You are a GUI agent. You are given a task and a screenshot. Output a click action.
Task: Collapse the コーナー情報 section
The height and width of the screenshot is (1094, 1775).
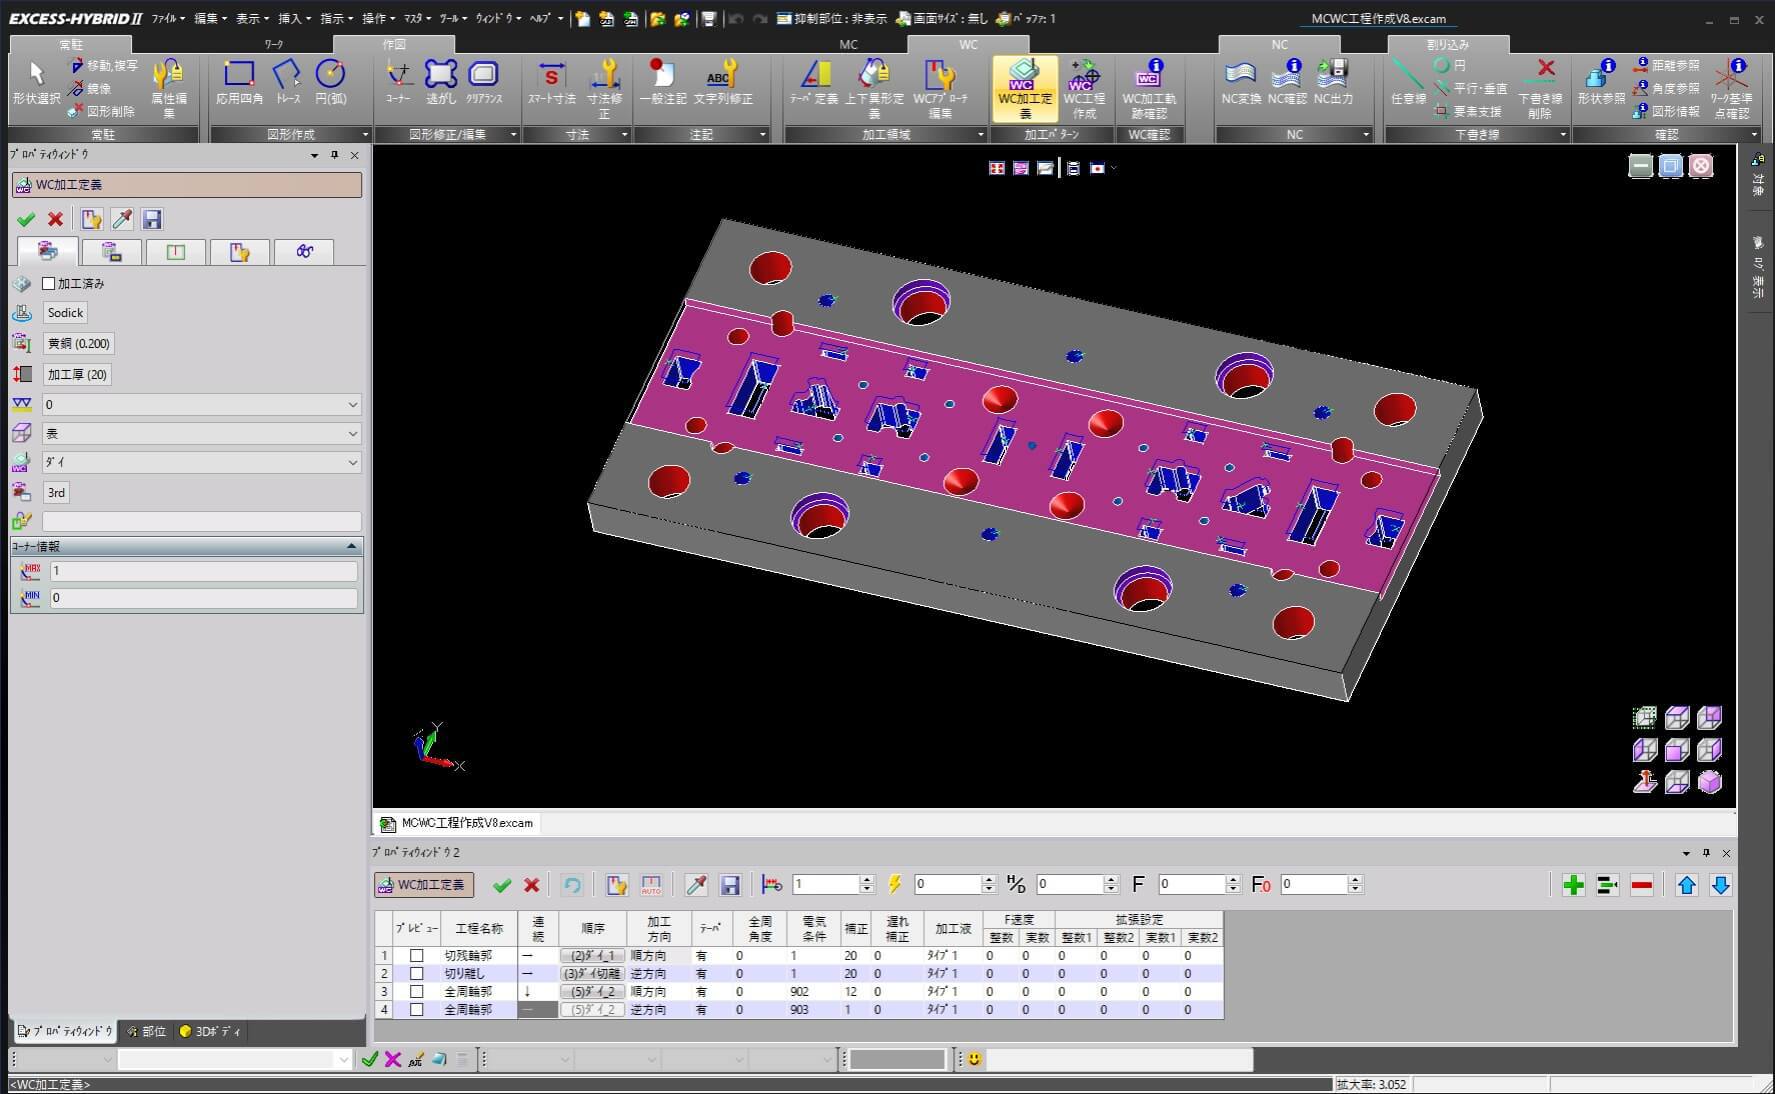click(351, 547)
